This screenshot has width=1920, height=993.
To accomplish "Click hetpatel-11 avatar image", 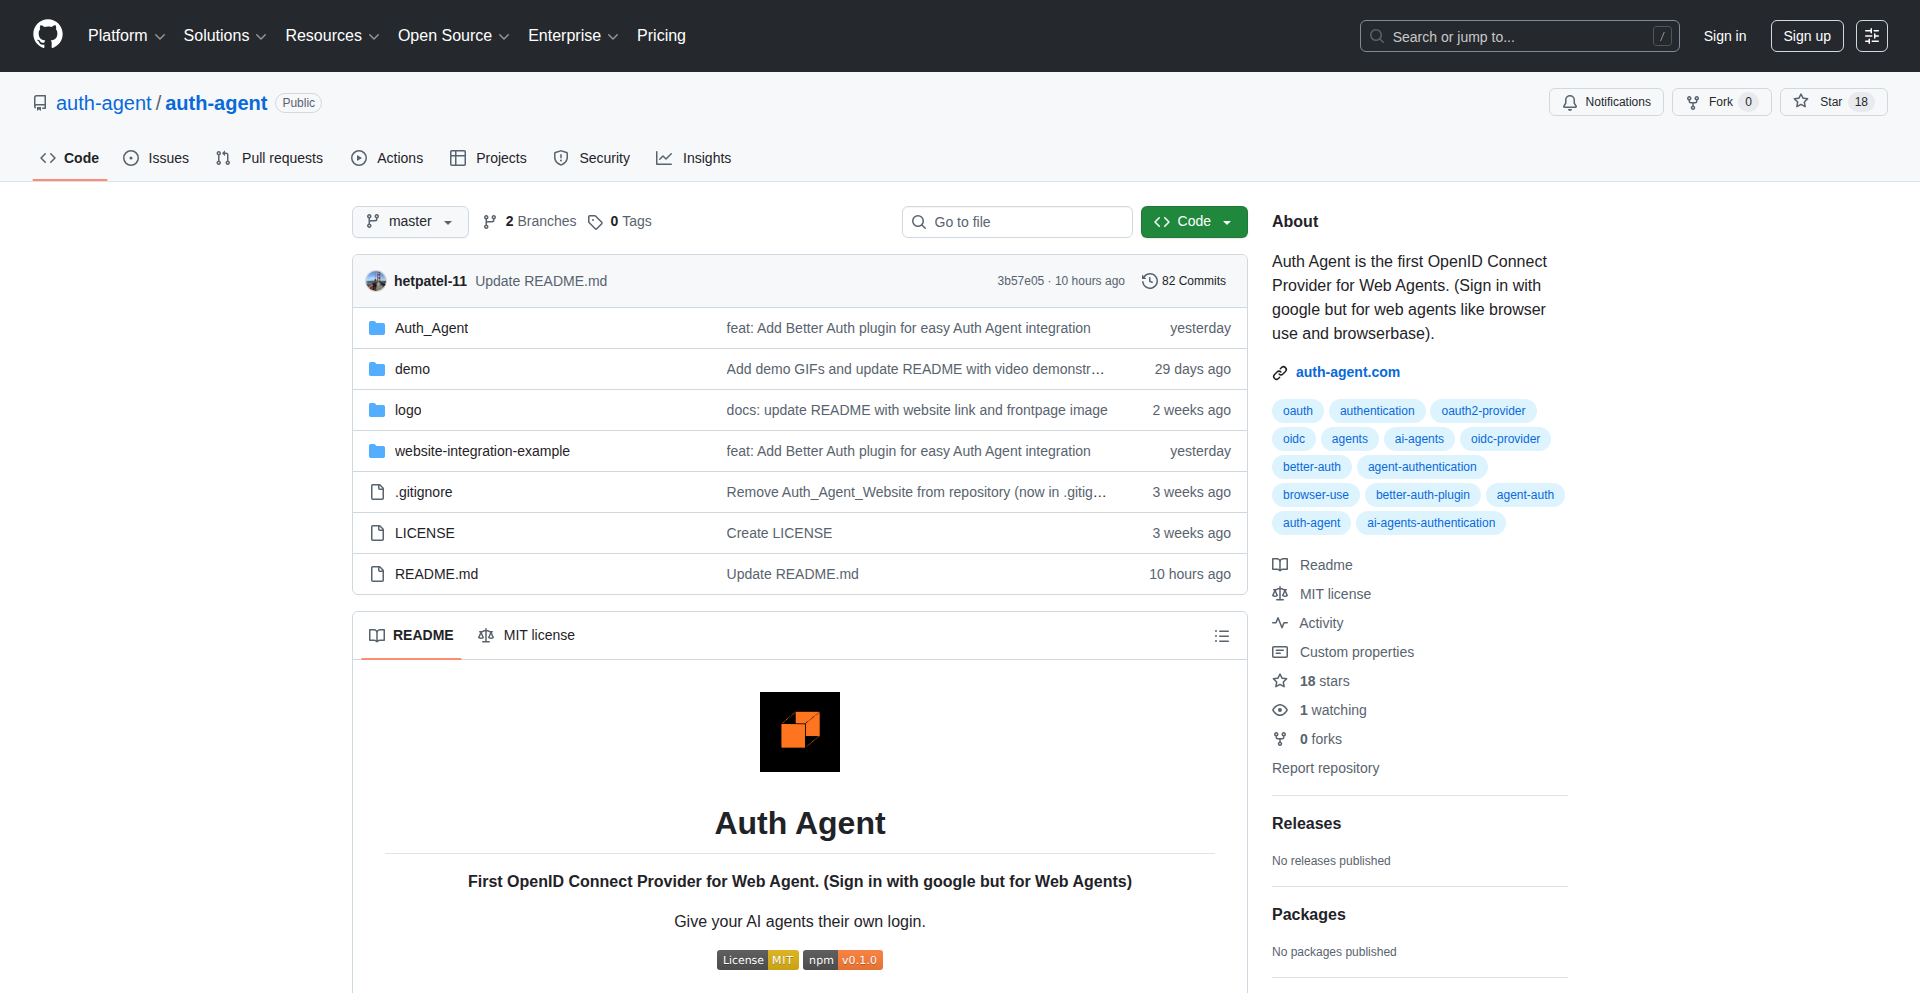I will (376, 281).
